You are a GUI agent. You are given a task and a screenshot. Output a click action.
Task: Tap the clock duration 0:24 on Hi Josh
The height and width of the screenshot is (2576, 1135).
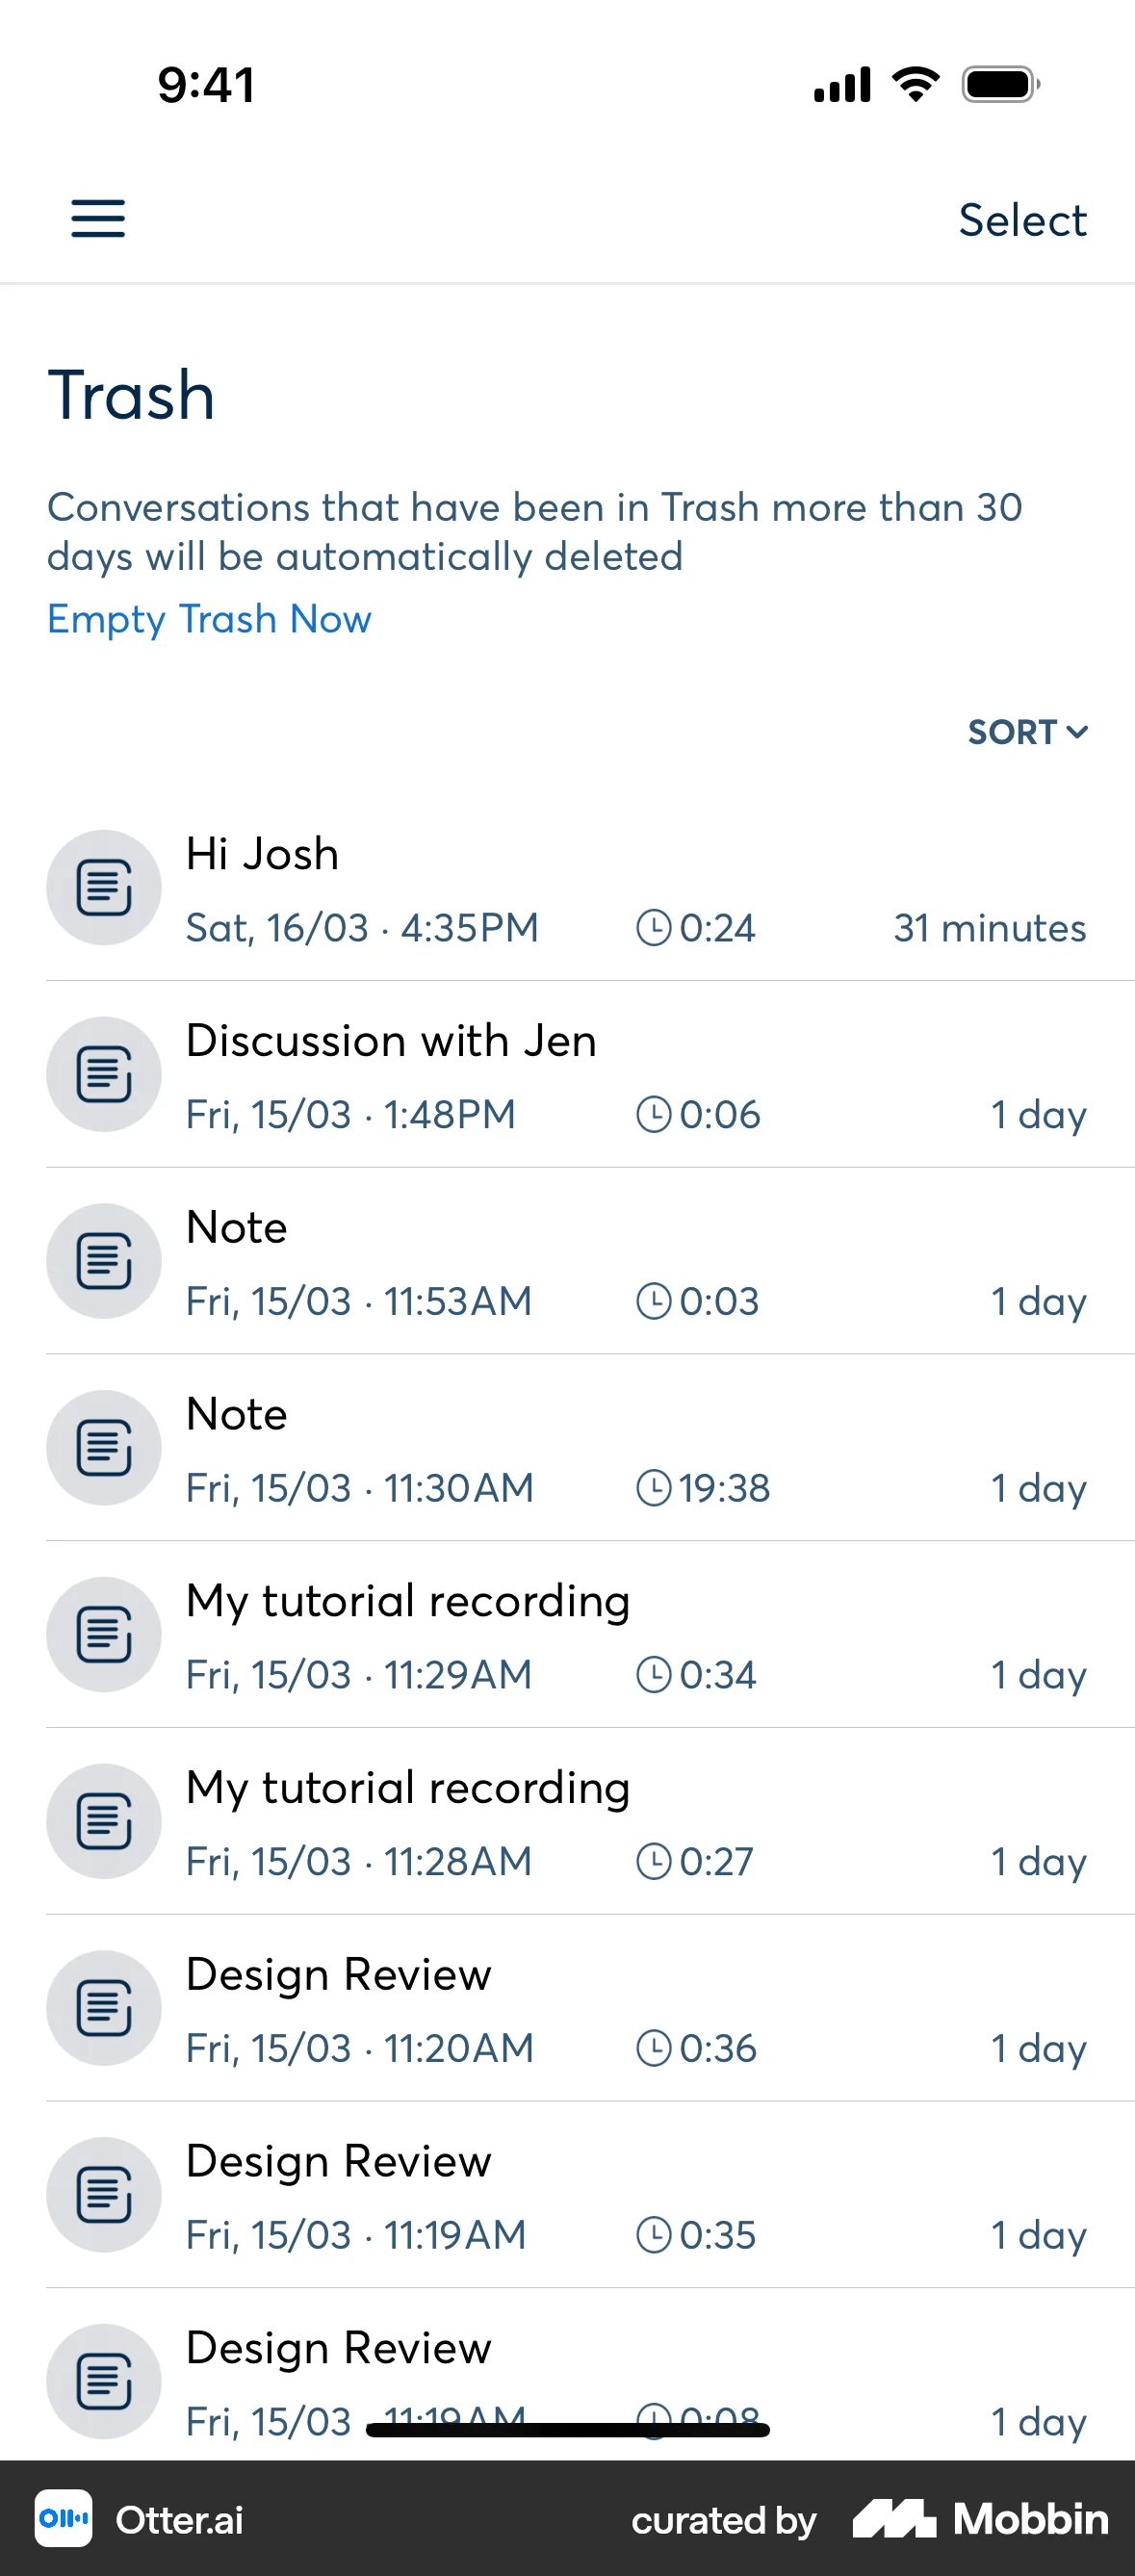click(696, 928)
